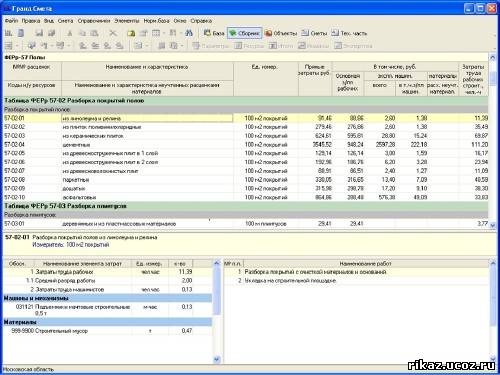The width and height of the screenshot is (500, 375).
Task: Open dropdown arrow left of binoculars icon
Action: tap(181, 33)
